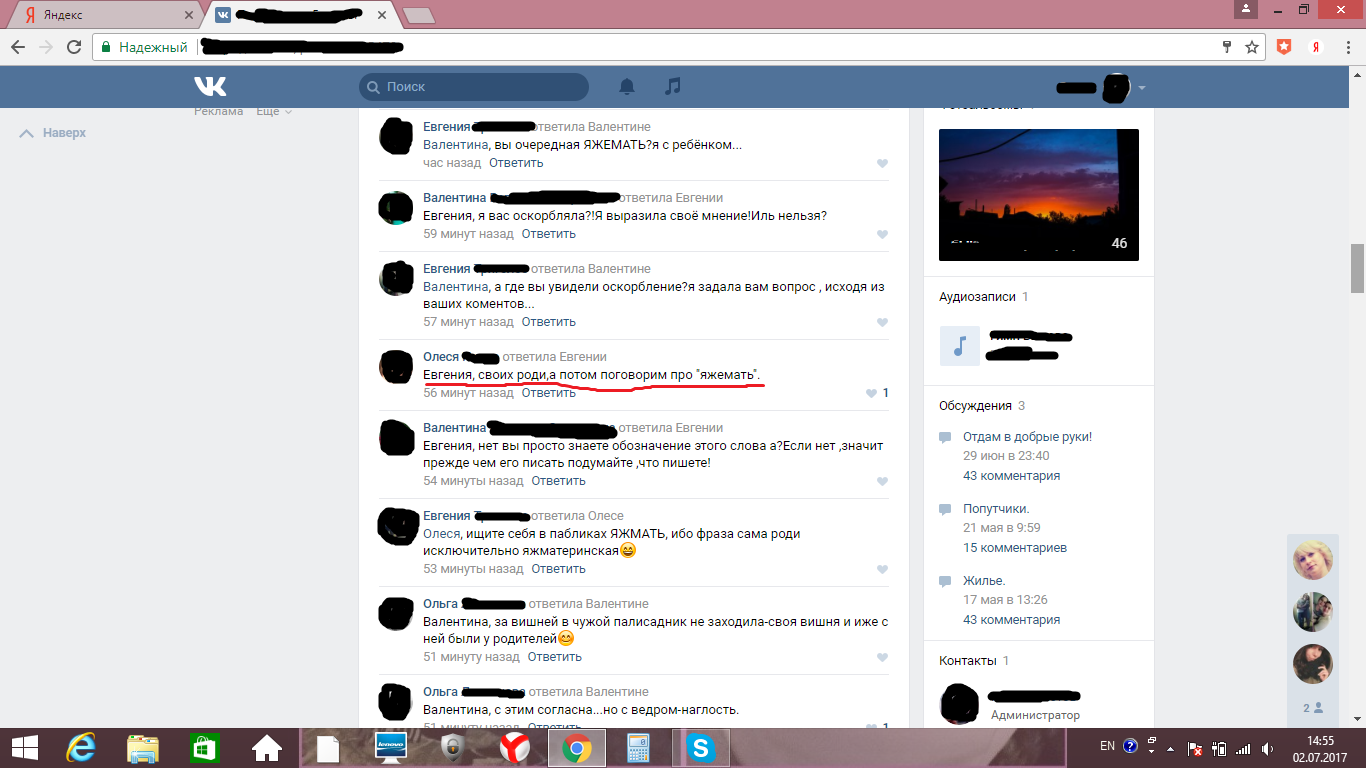Click saved password key icon
The image size is (1366, 768).
1227,47
